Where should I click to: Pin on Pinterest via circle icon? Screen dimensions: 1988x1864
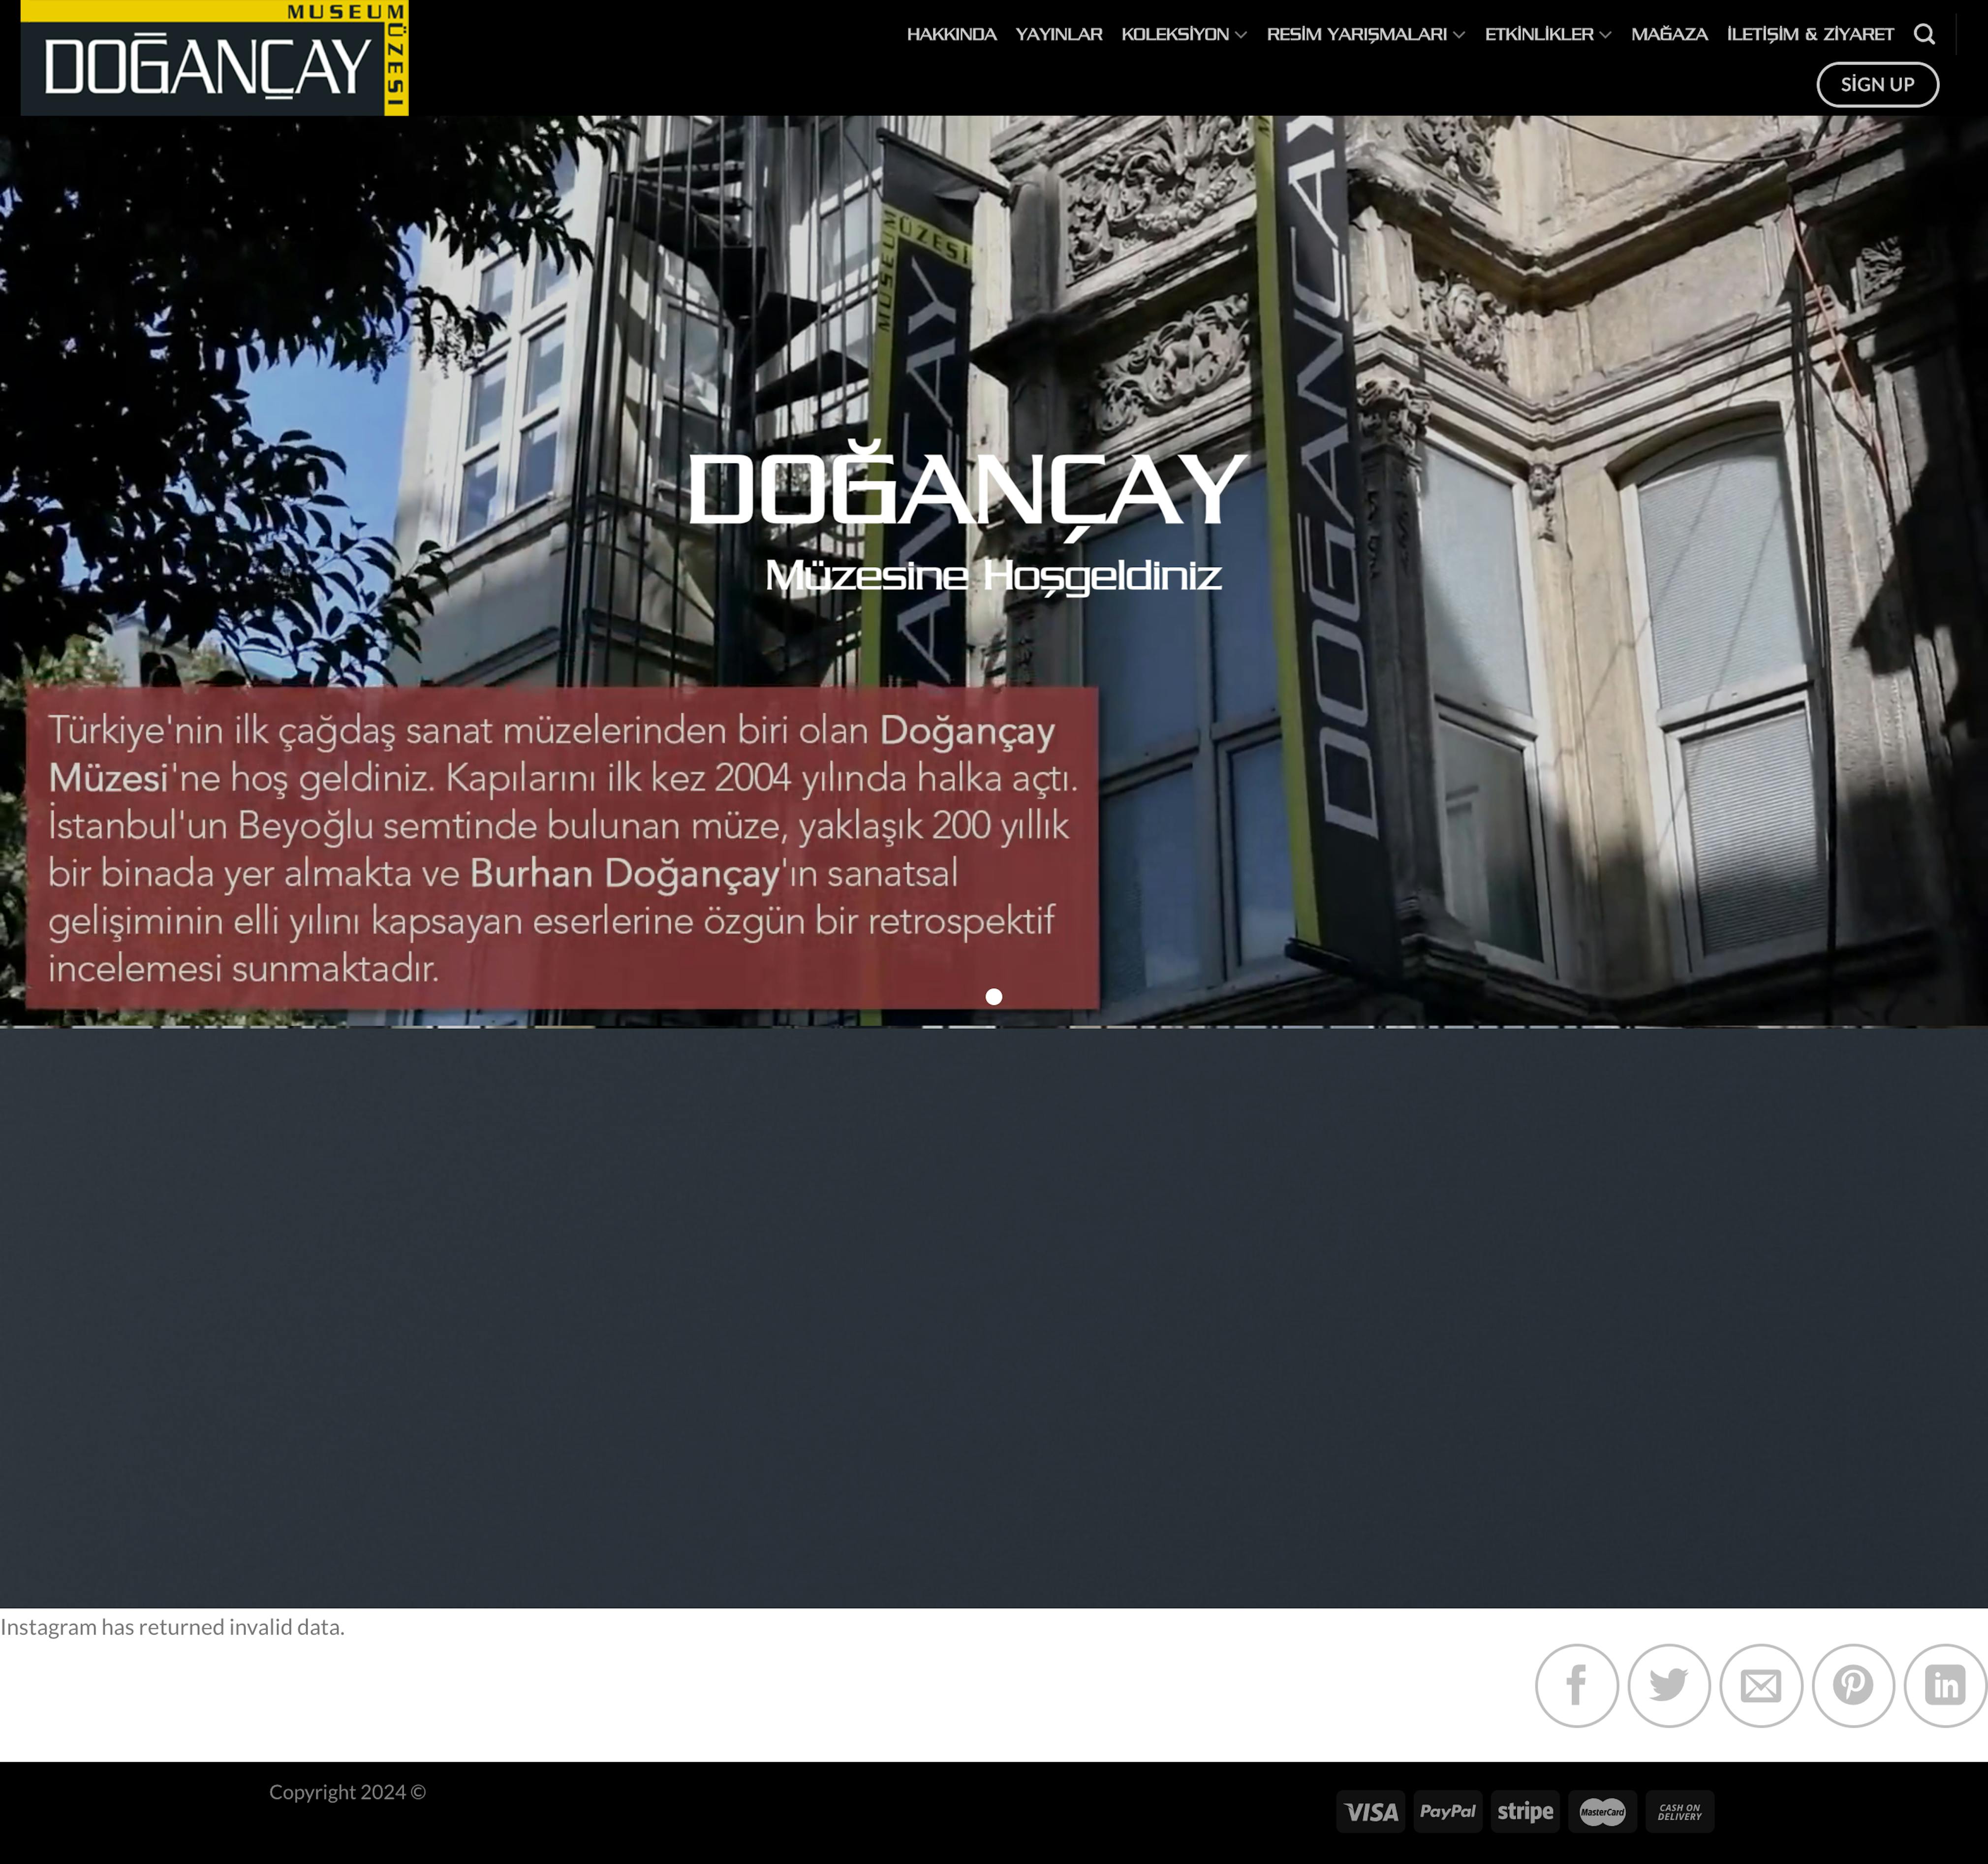tap(1853, 1685)
